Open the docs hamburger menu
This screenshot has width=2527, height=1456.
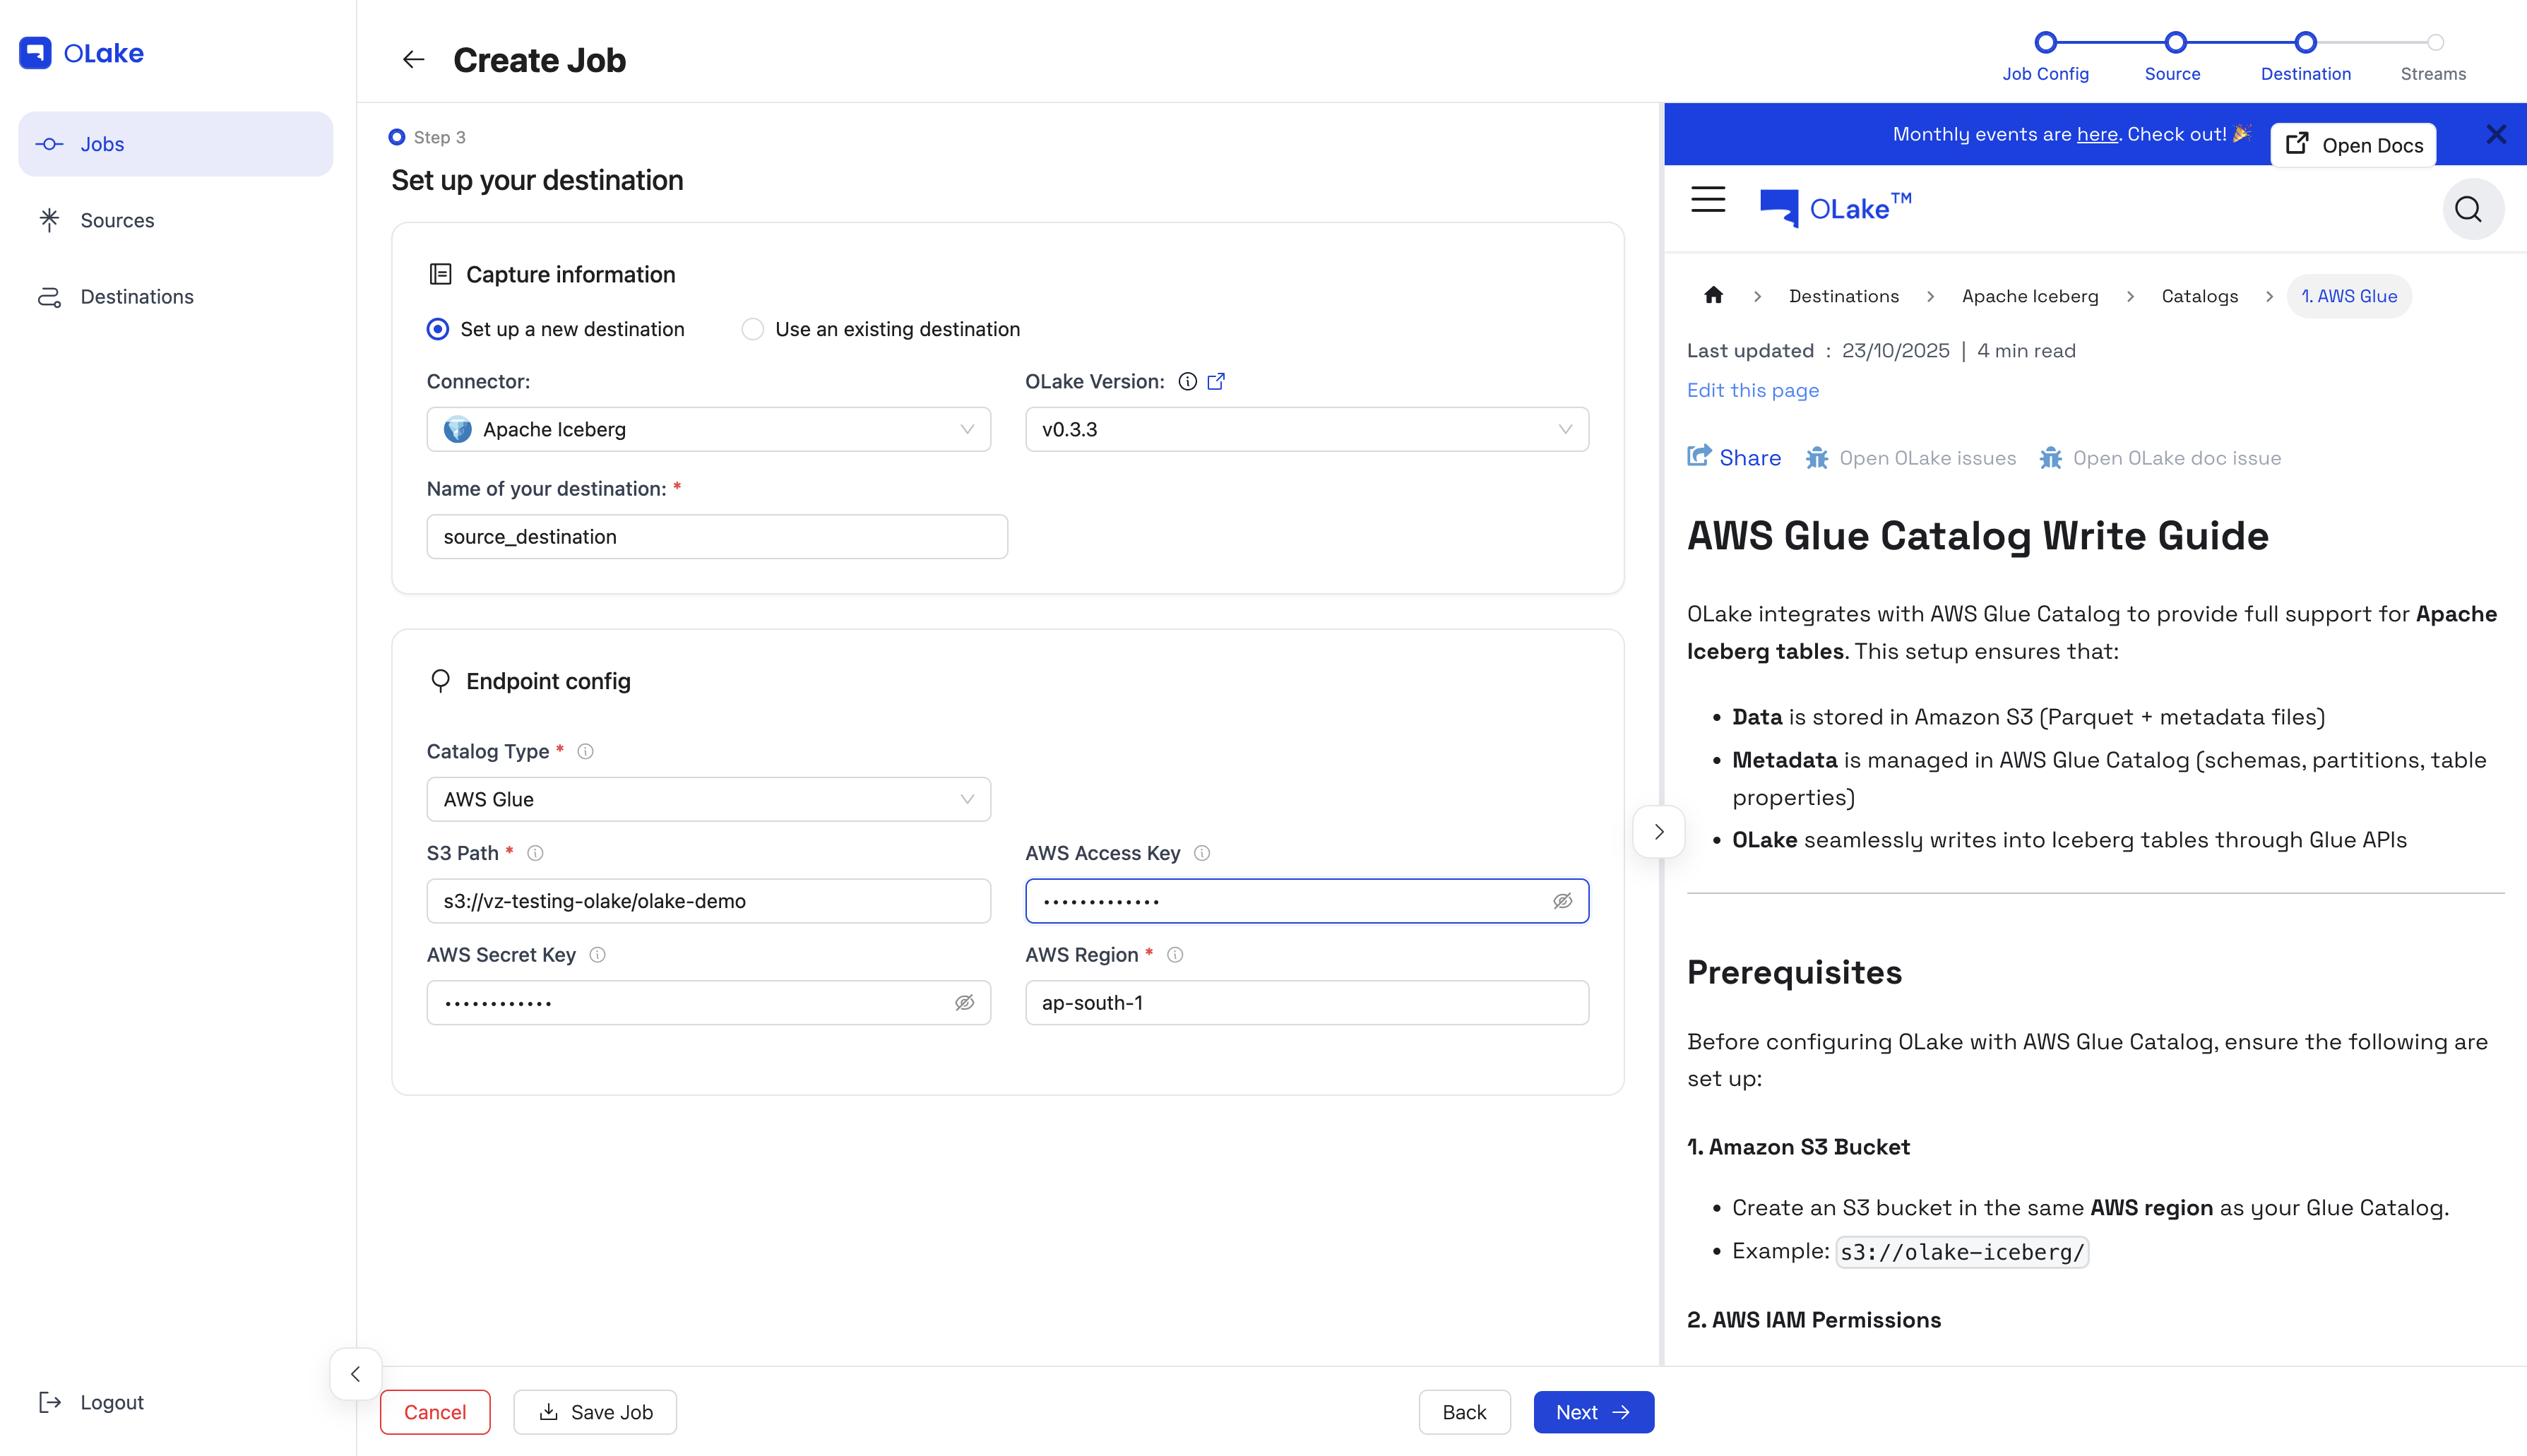point(1707,200)
